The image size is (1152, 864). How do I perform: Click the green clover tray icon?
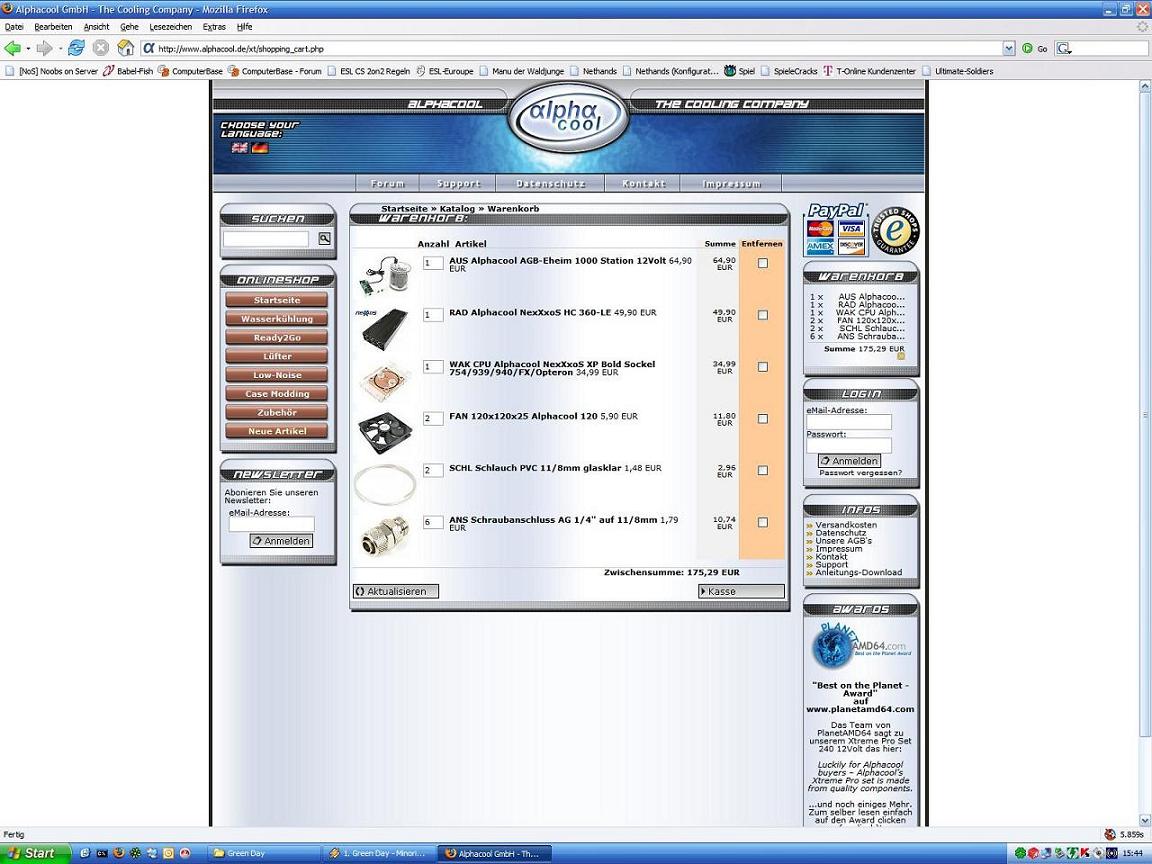(x=1020, y=853)
